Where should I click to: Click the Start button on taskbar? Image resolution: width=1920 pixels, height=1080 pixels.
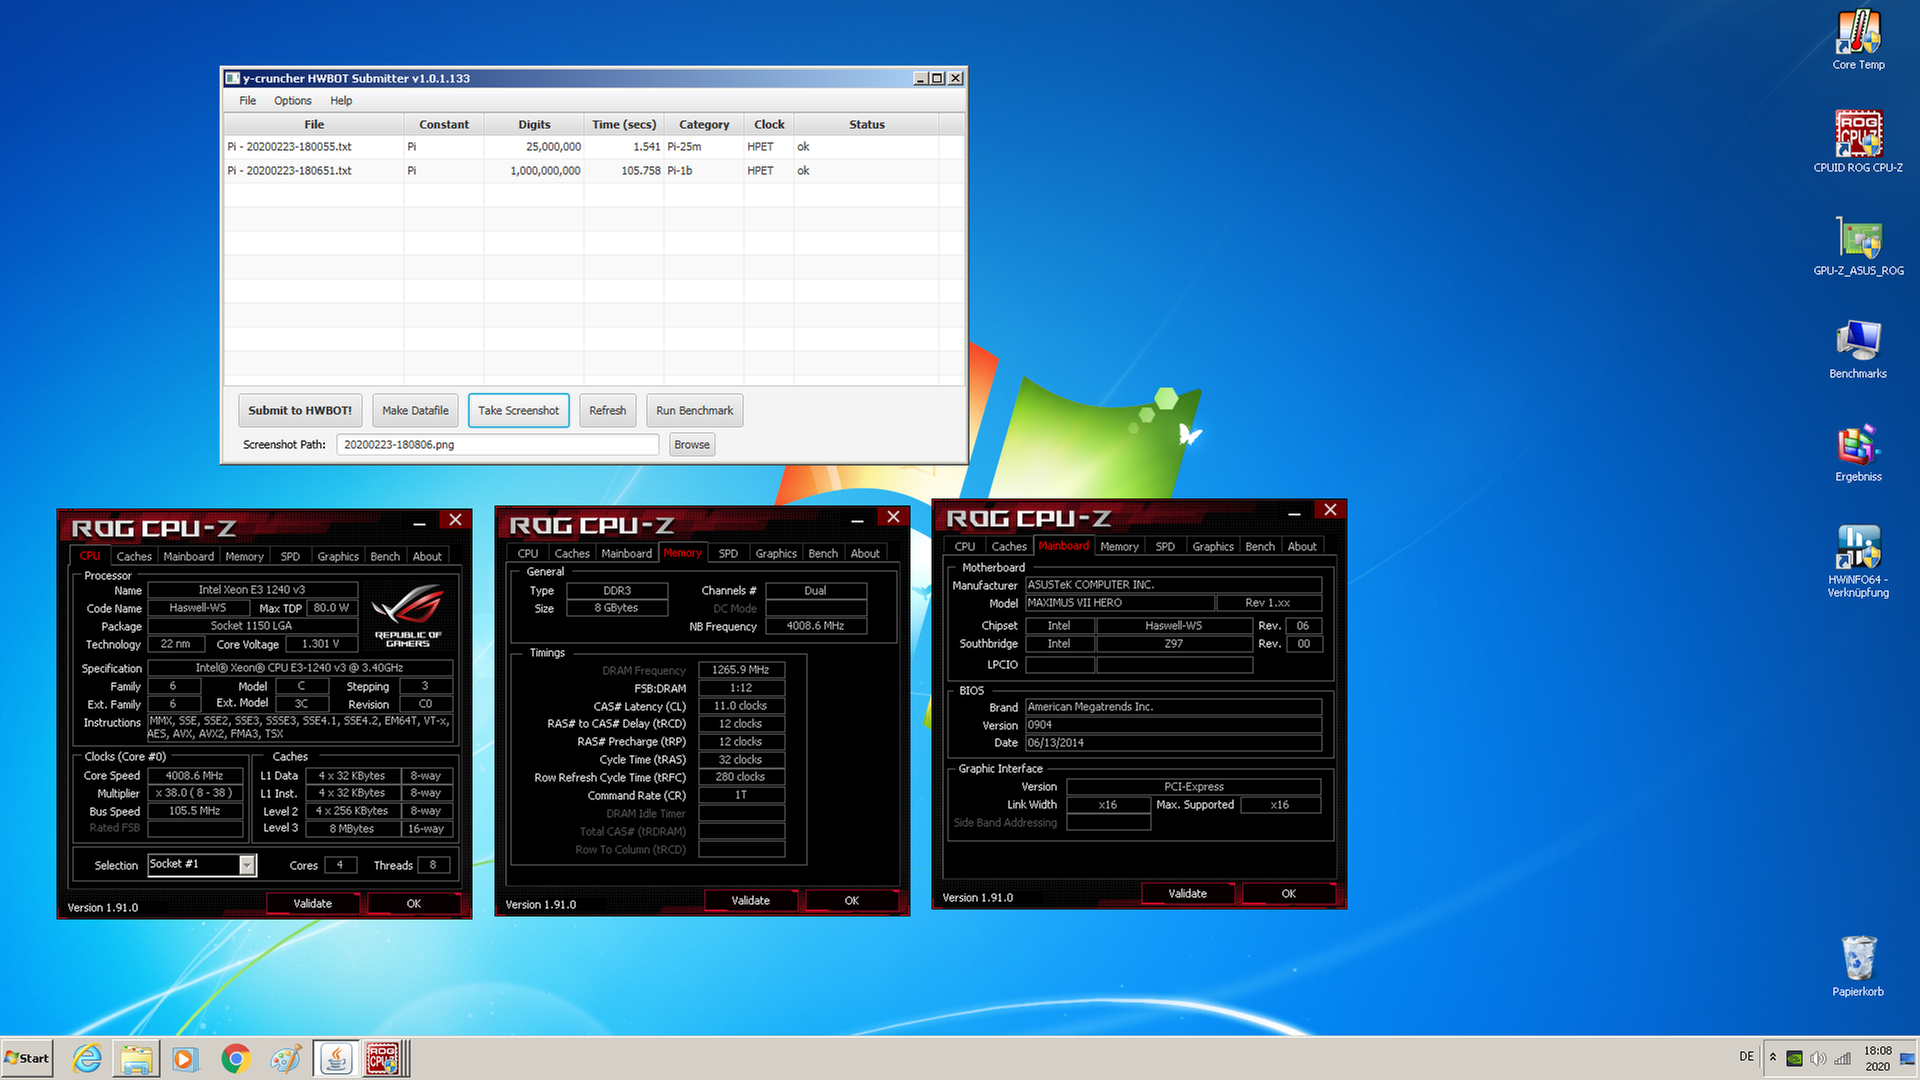coord(27,1058)
